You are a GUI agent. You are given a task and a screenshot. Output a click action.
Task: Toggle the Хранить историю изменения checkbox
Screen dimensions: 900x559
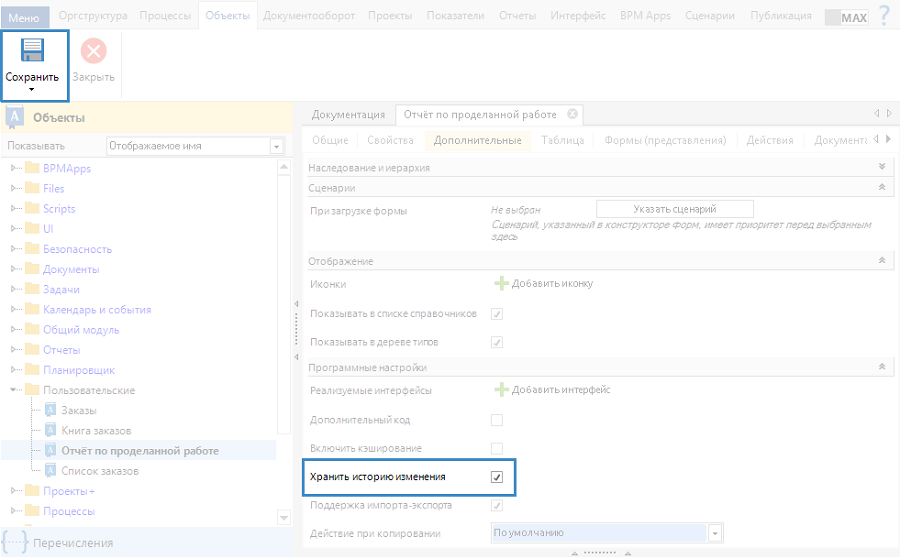497,477
